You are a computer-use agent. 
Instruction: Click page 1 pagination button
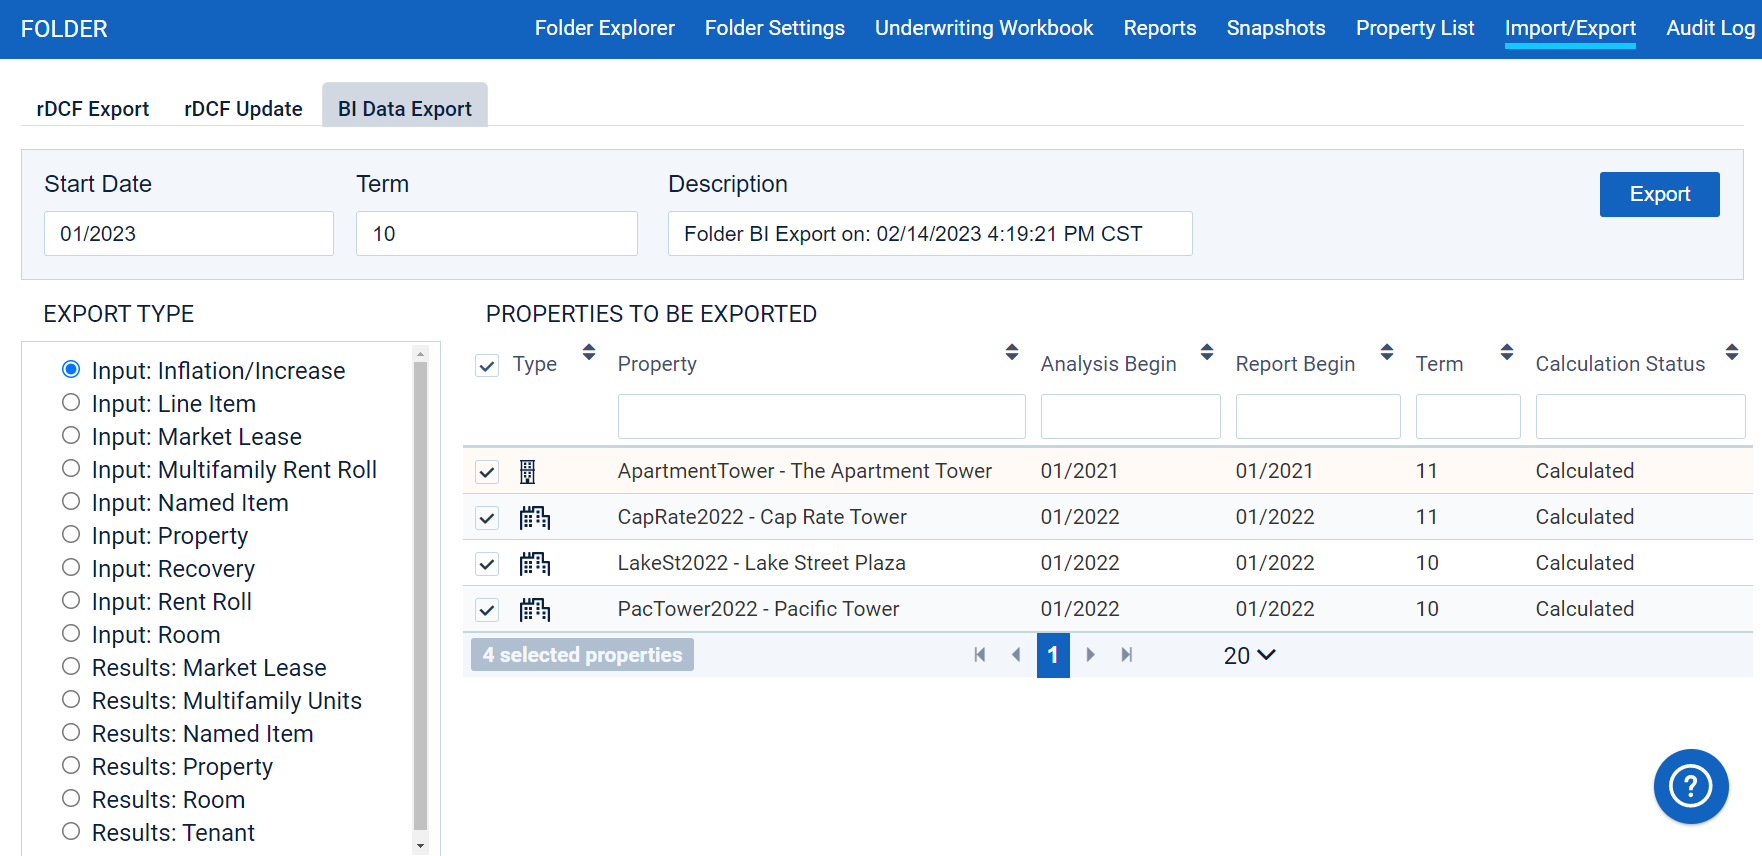pyautogui.click(x=1053, y=655)
